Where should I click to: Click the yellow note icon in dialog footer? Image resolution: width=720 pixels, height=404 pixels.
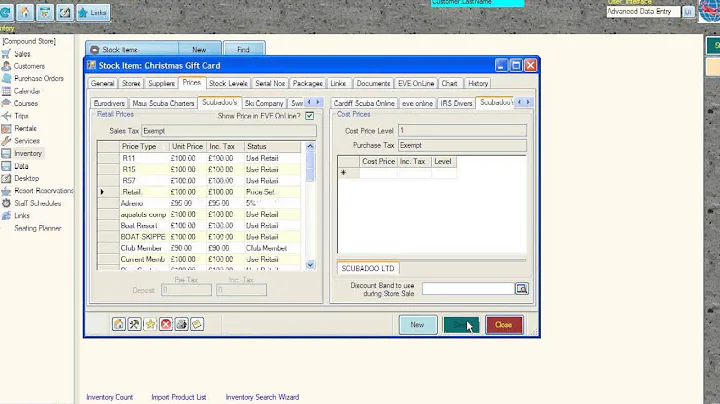(197, 324)
